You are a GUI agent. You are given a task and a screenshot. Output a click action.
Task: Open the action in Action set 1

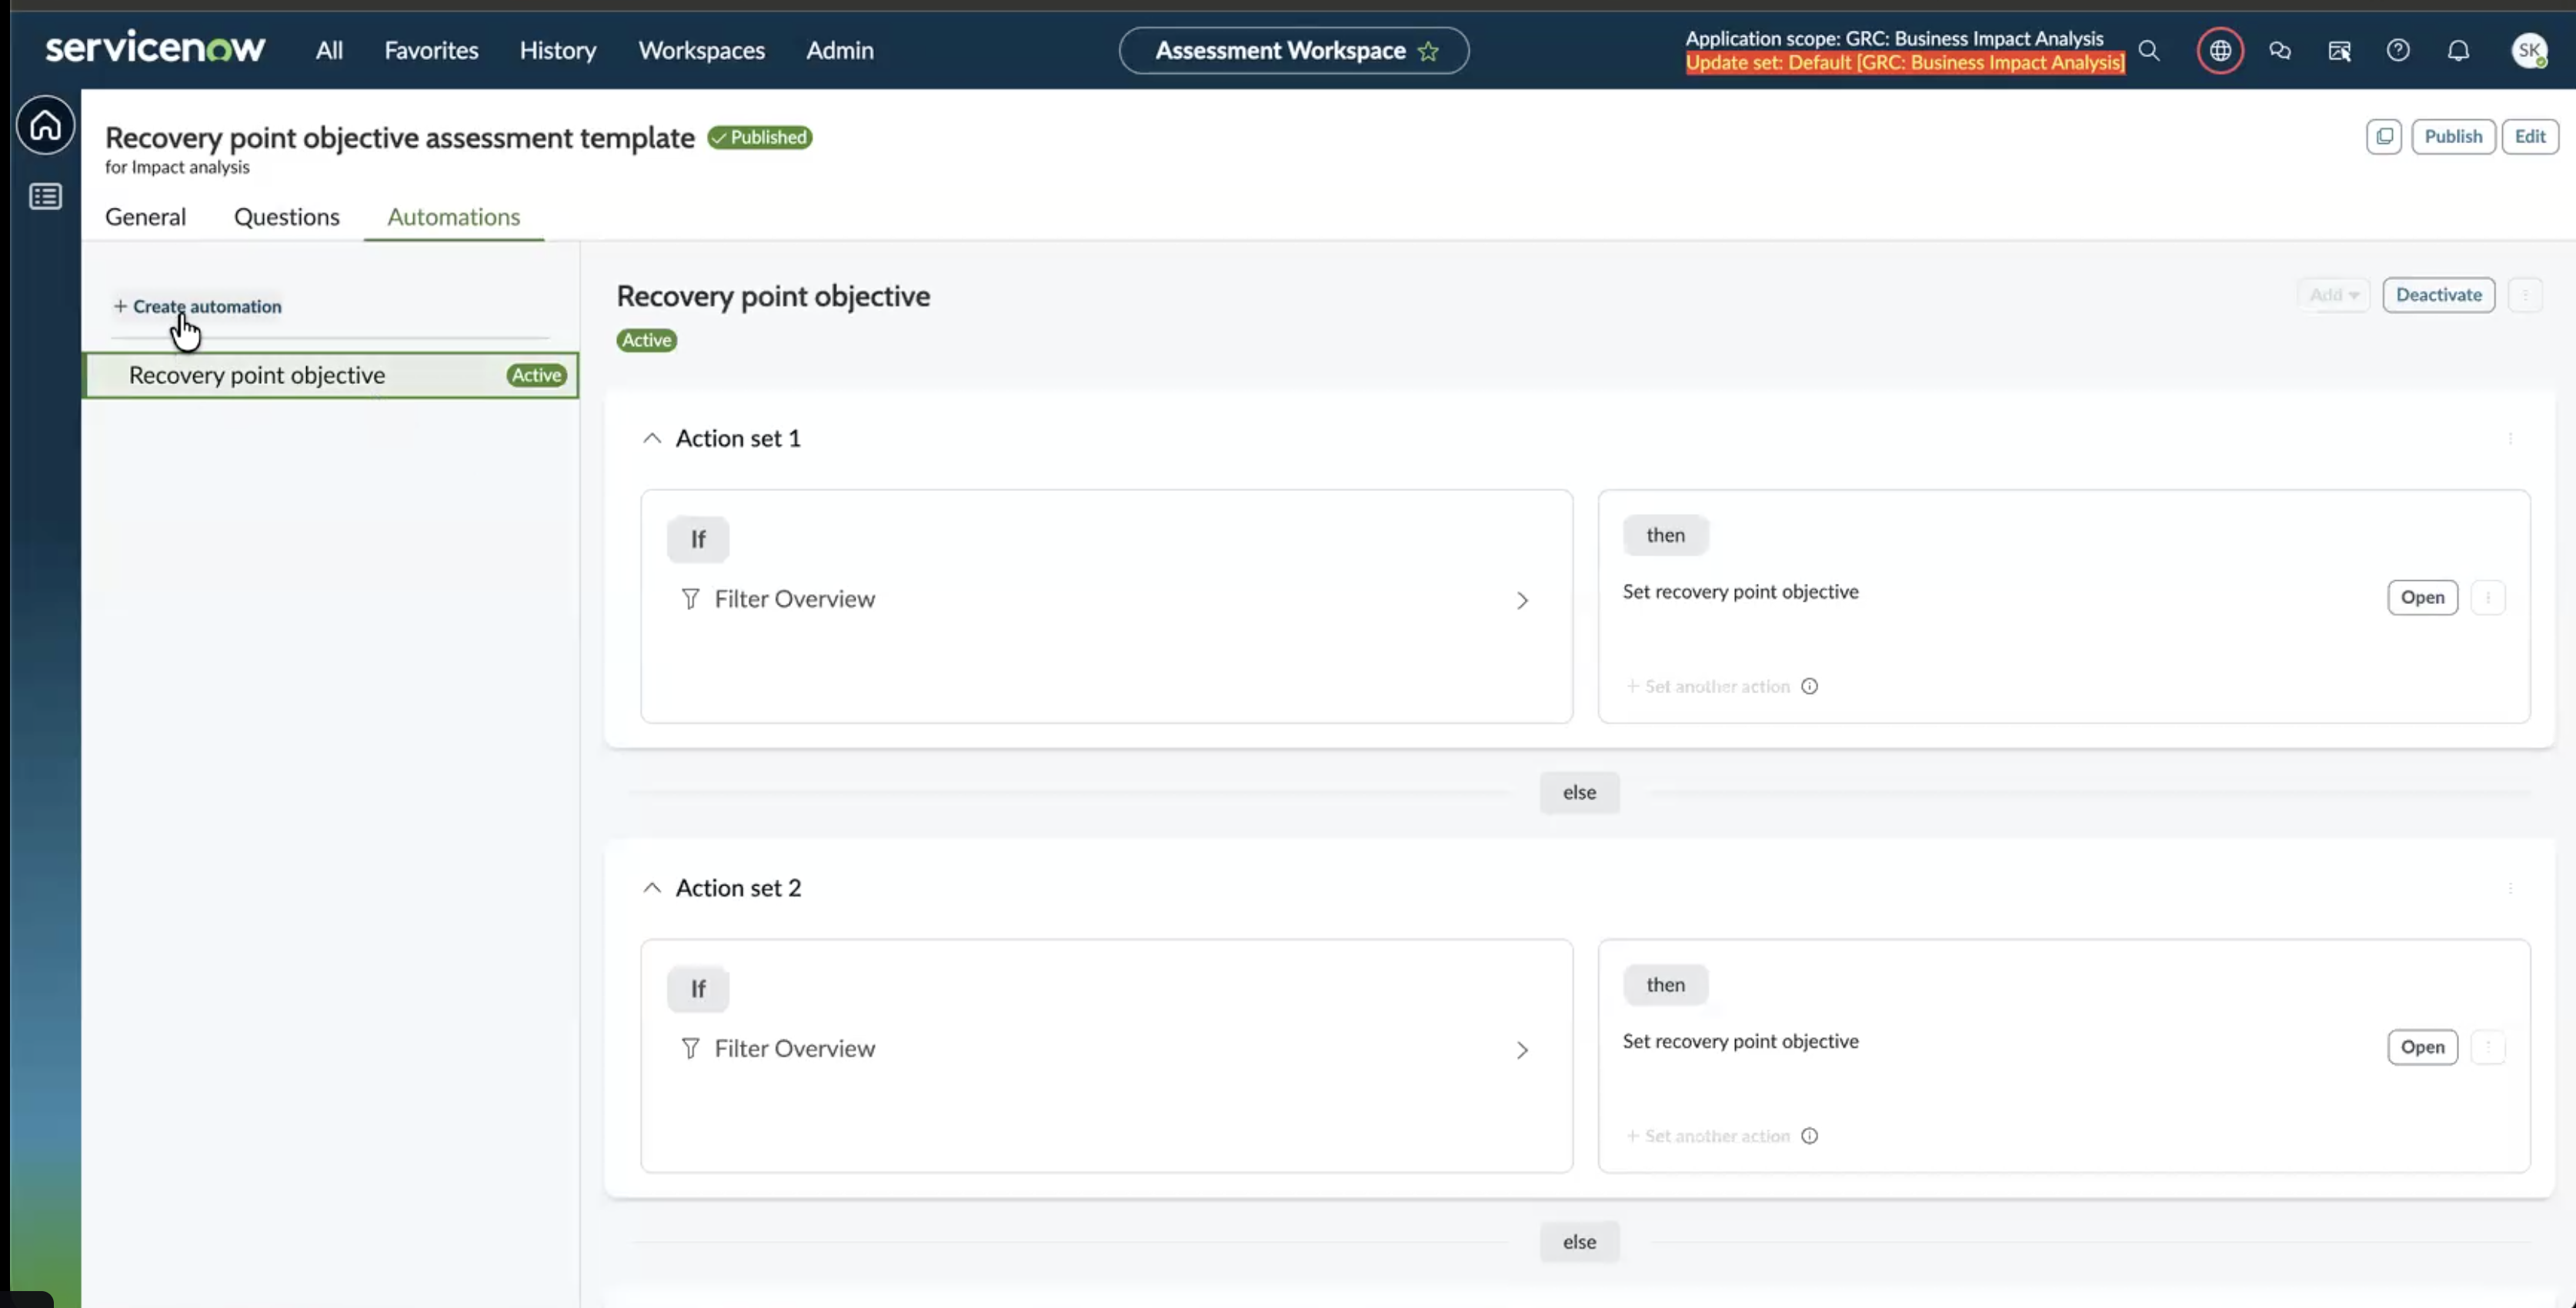coord(2422,597)
